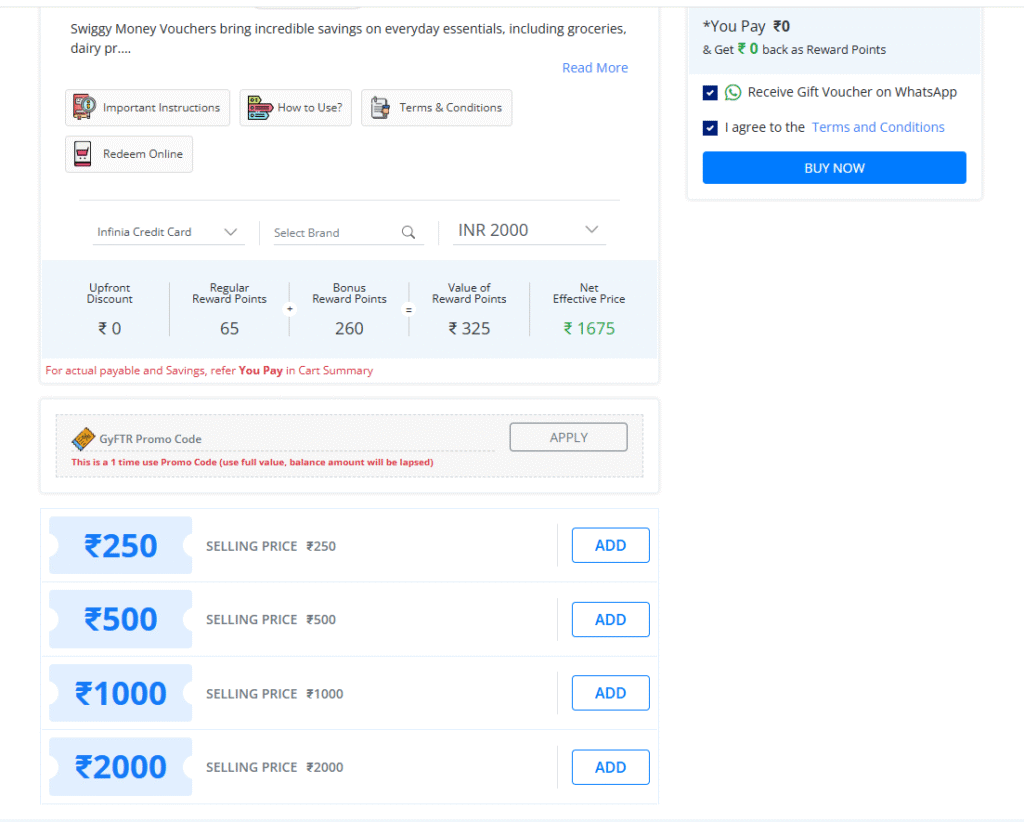Viewport: 1024px width, 822px height.
Task: Select the ₹500 voucher denomination tile
Action: [120, 618]
